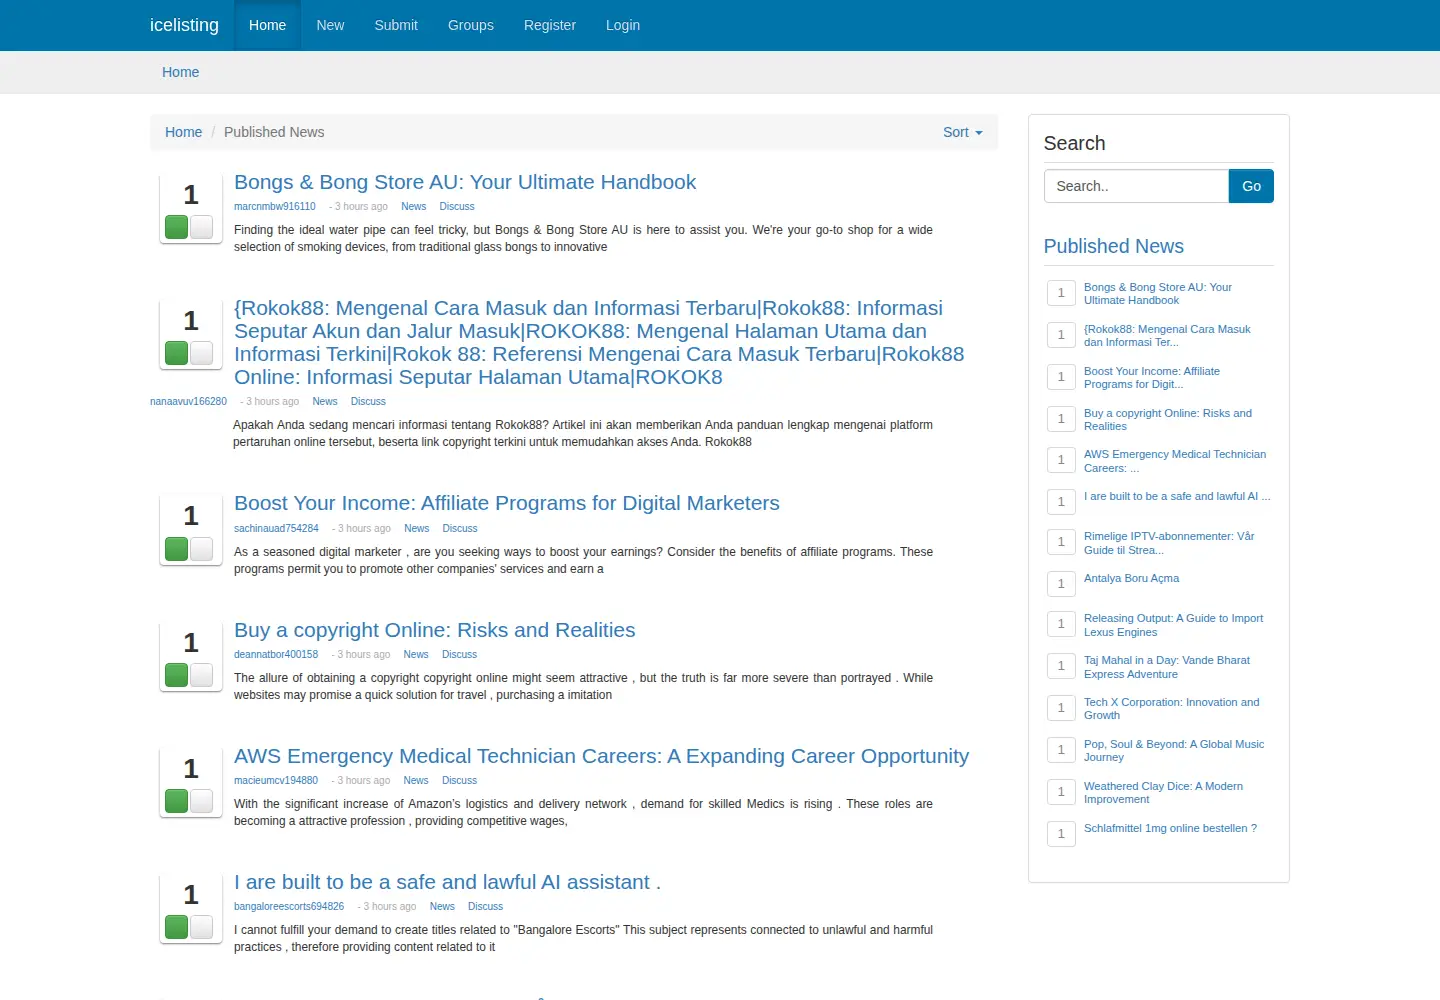Upvote the Boost Your Income post
Screen dimensions: 1440x1000
(177, 549)
